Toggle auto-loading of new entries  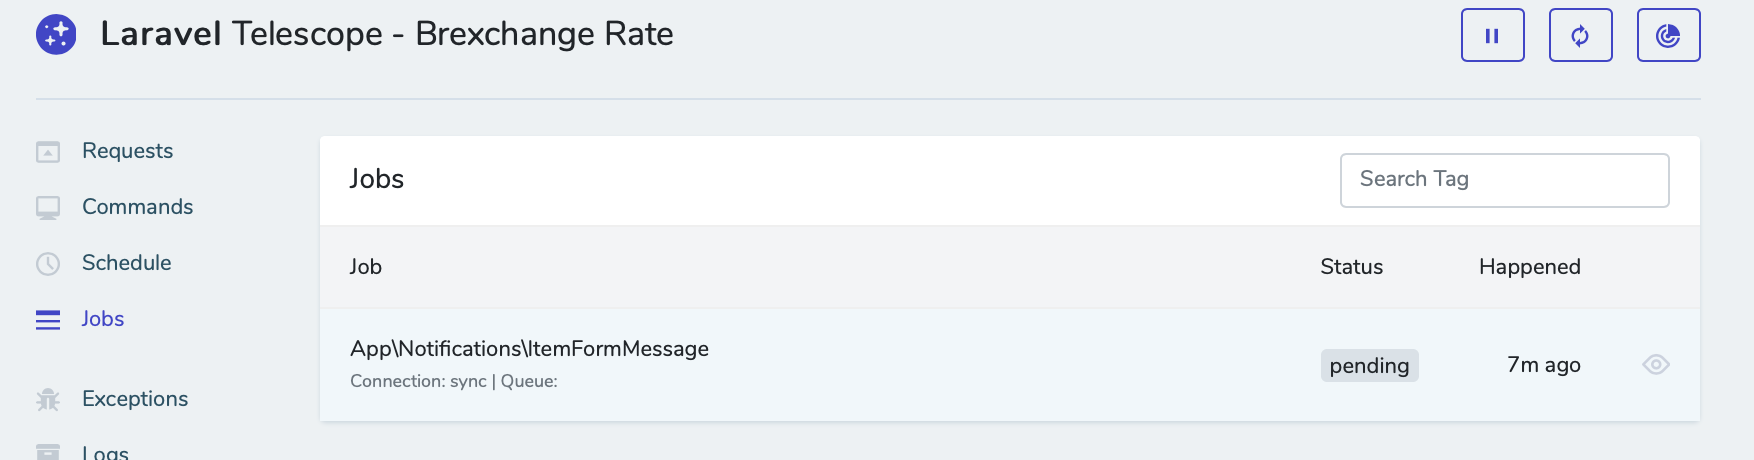pos(1580,36)
